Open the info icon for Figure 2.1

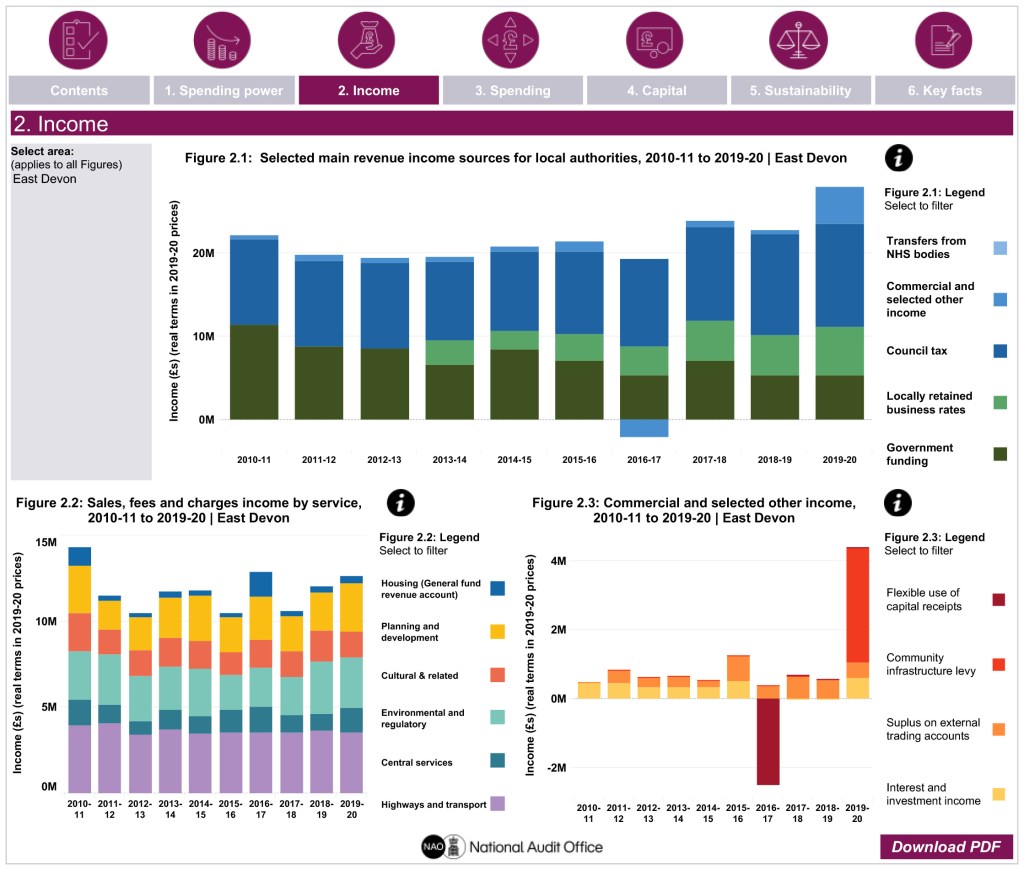tap(900, 157)
